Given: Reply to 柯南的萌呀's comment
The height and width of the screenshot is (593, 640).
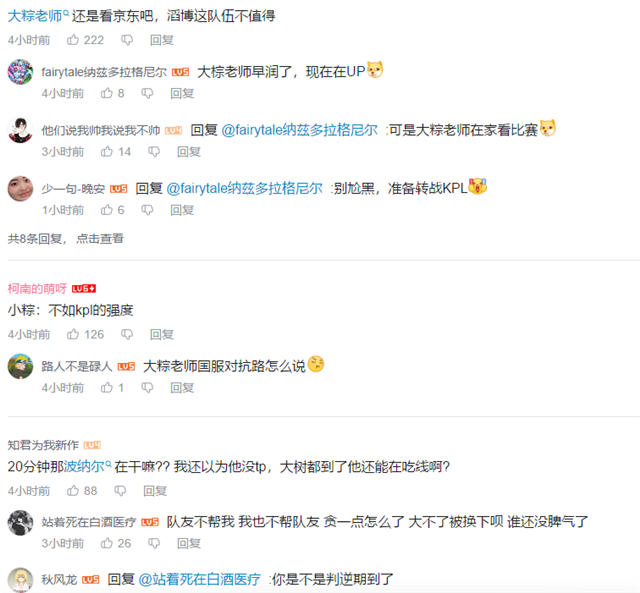Looking at the screenshot, I should click(162, 334).
